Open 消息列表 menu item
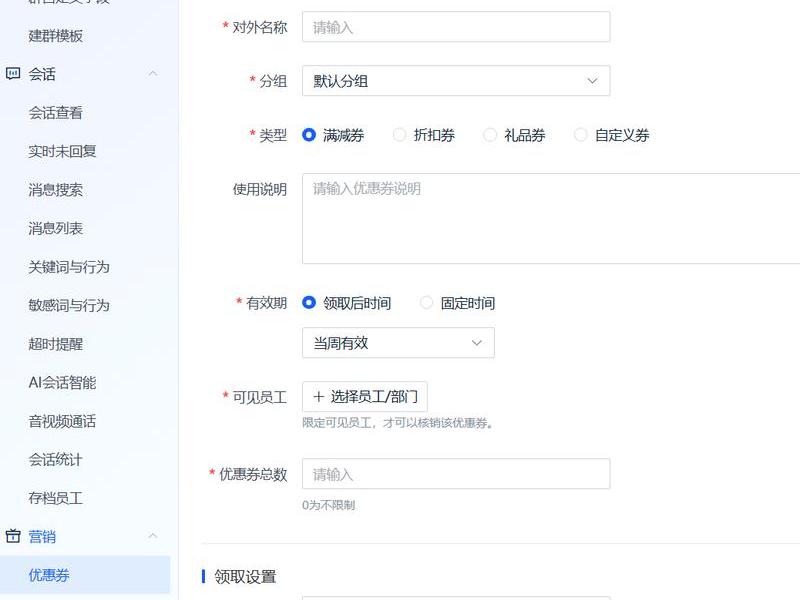Screen dimensions: 800x600 click(x=56, y=228)
